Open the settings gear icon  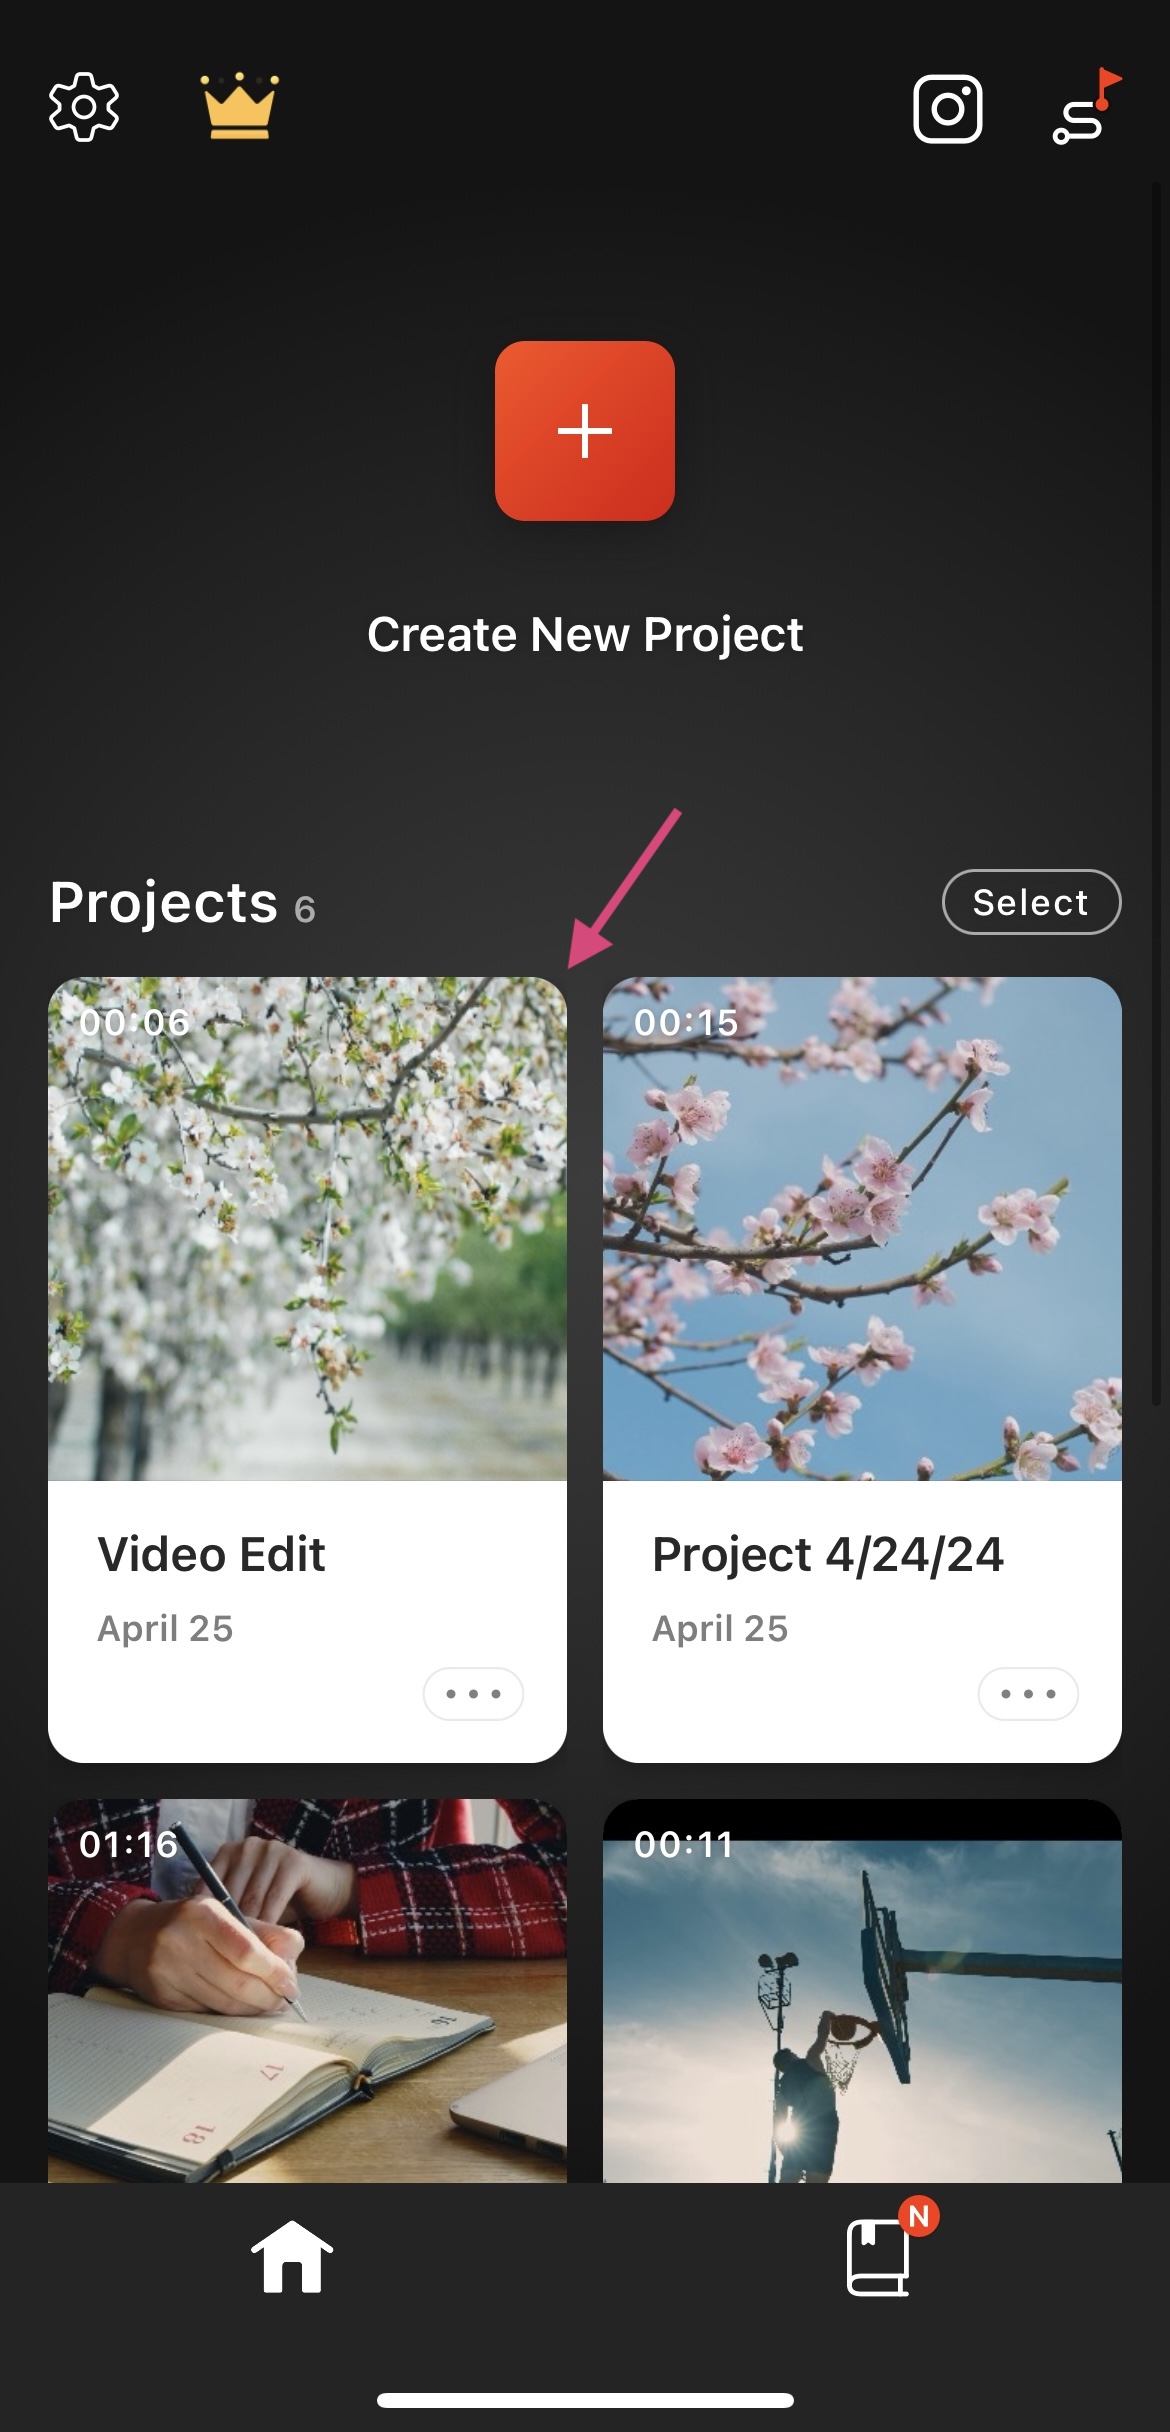tap(84, 107)
